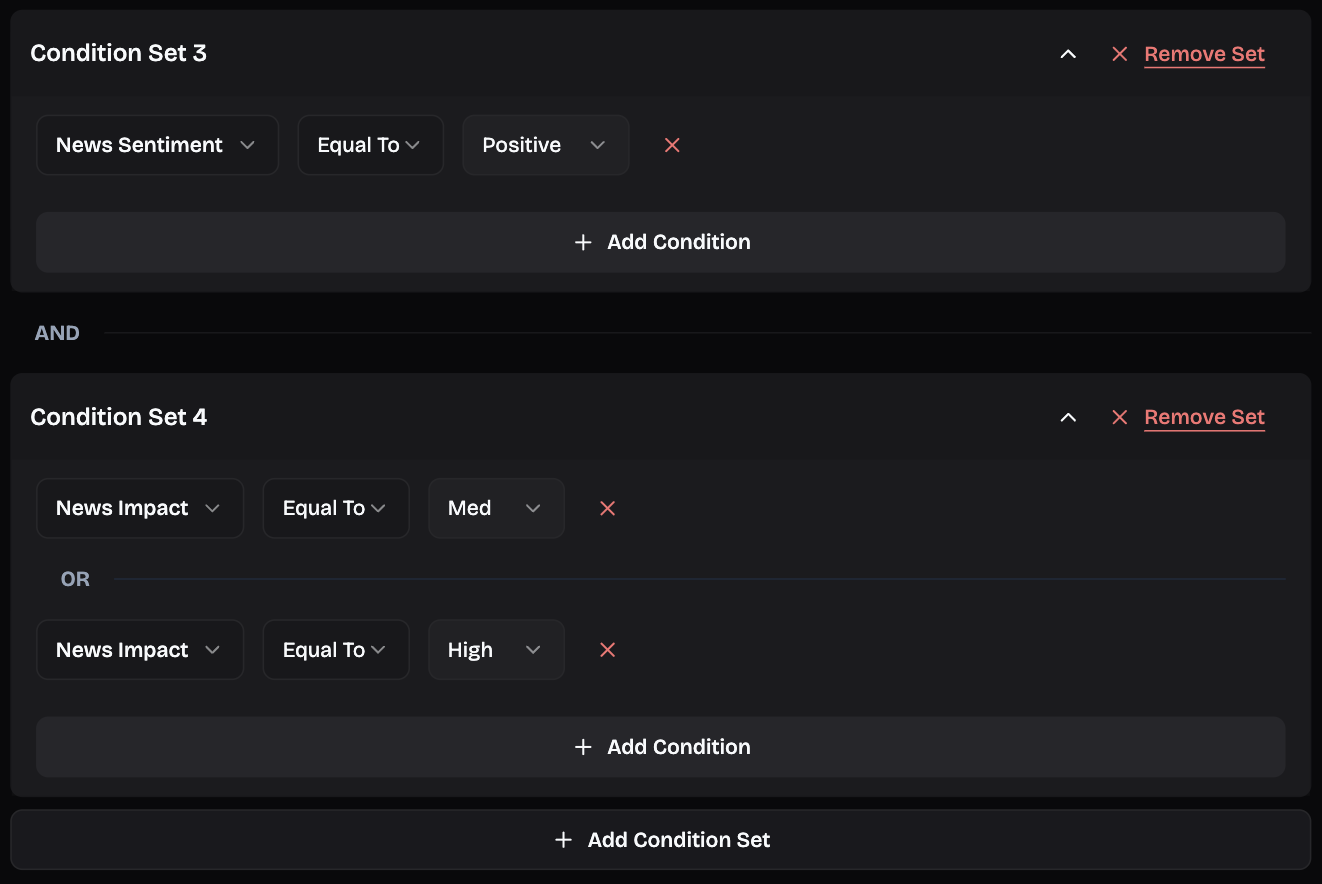Open the Med value dropdown
The height and width of the screenshot is (884, 1322).
pyautogui.click(x=496, y=508)
